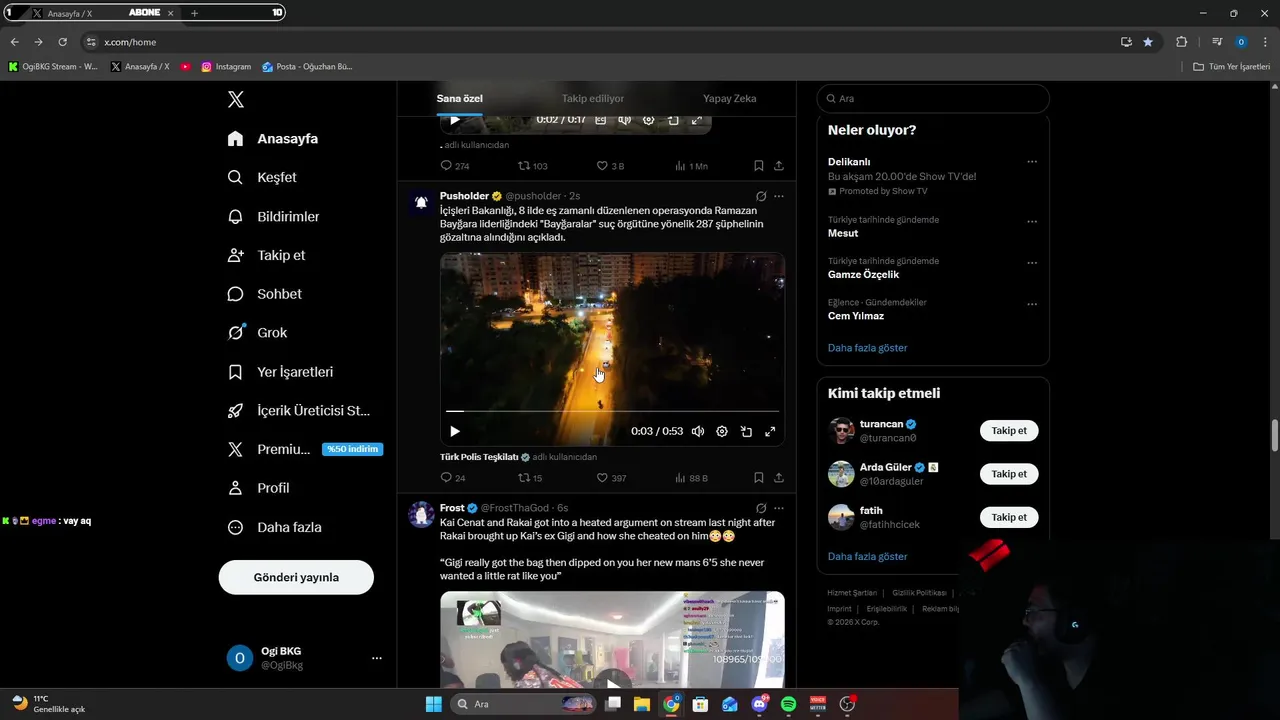Like the Pusholder post
The height and width of the screenshot is (720, 1280).
pos(611,478)
